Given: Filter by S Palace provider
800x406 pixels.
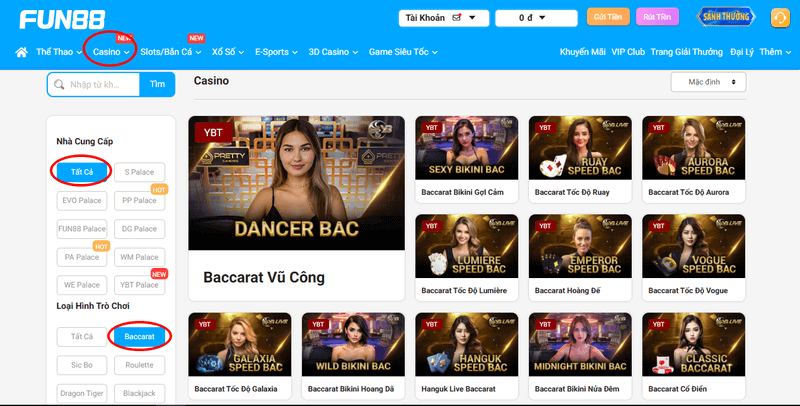Looking at the screenshot, I should tap(139, 172).
